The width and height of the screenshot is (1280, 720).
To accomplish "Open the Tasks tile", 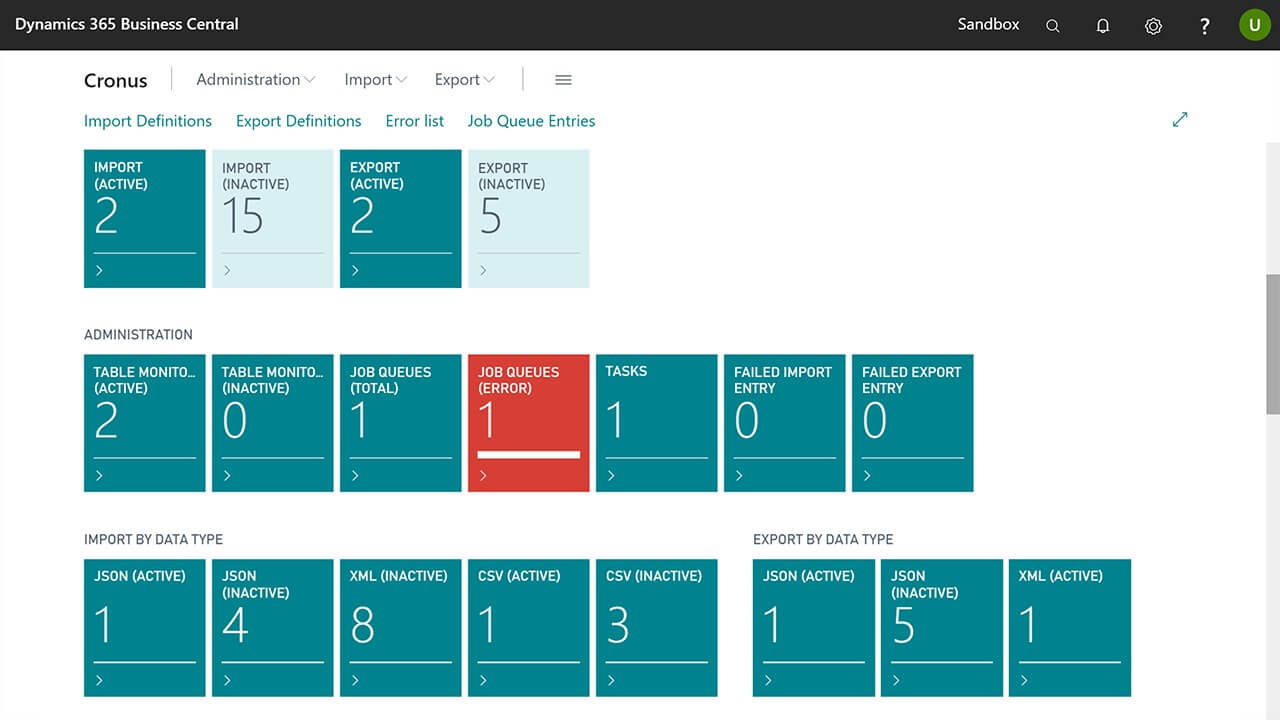I will pos(657,423).
